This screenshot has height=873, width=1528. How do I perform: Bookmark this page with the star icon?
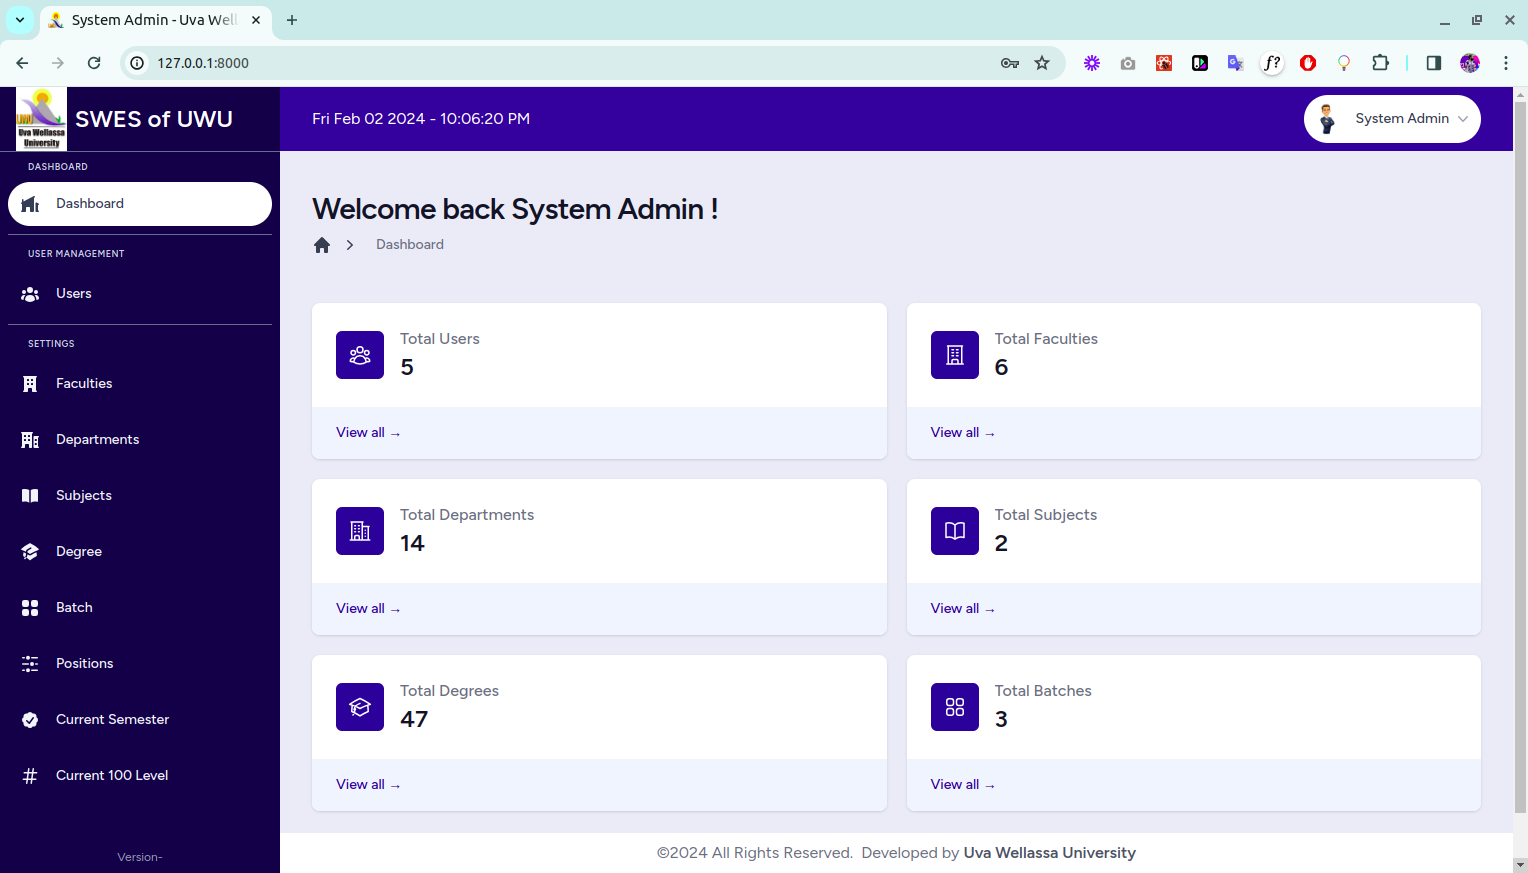tap(1042, 63)
